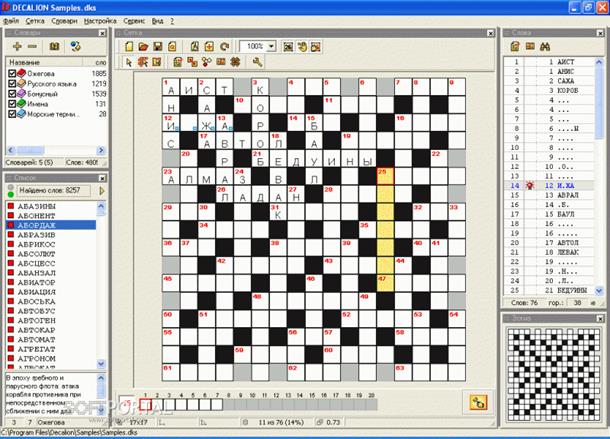Click the save floppy disk icon
The image size is (610, 439).
pos(158,47)
